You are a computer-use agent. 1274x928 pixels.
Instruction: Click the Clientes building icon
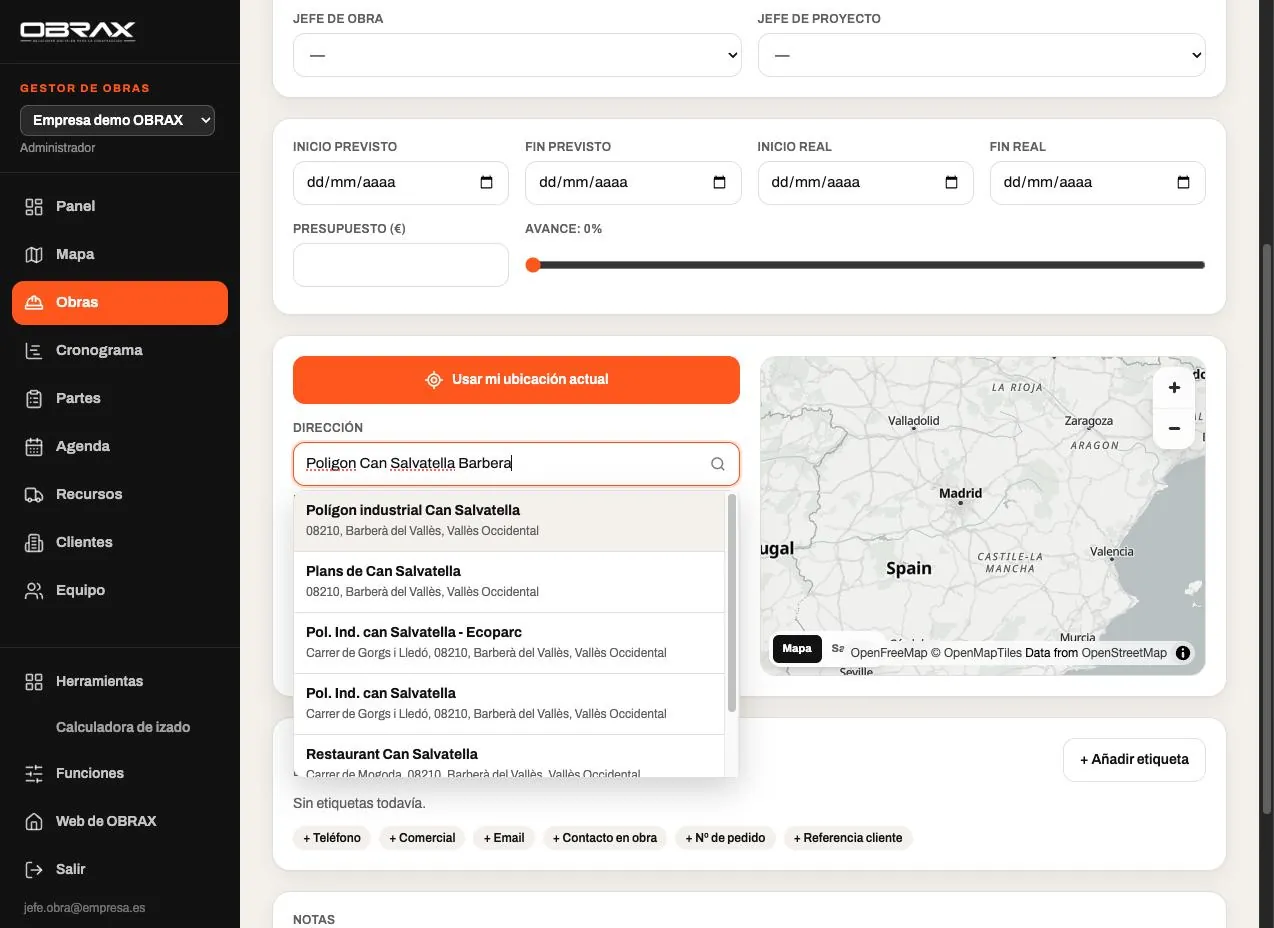pos(34,542)
